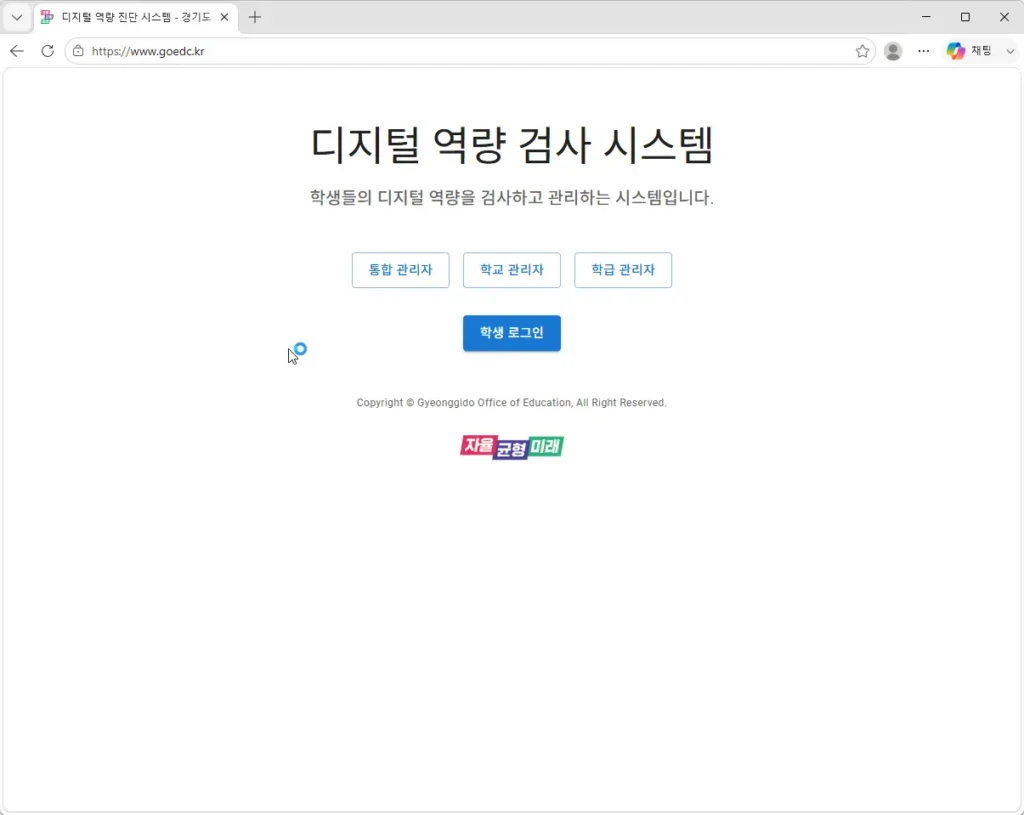Open the 통합 관리자 login

[x=400, y=270]
